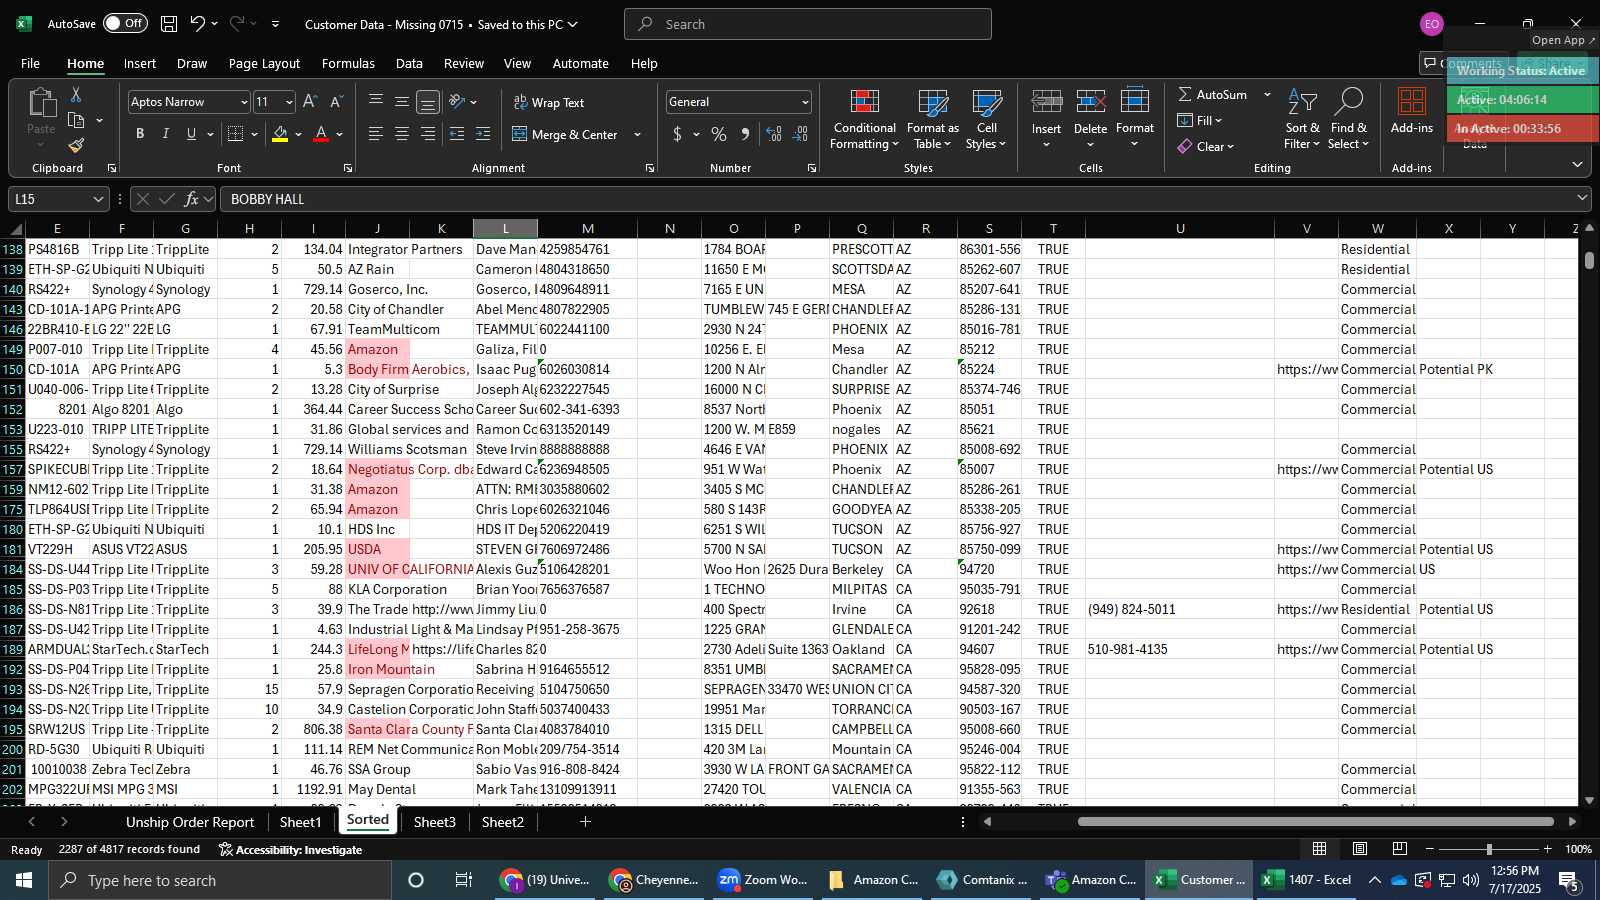The width and height of the screenshot is (1600, 900).
Task: Open Sort & Filter dropdown
Action: pyautogui.click(x=1303, y=120)
